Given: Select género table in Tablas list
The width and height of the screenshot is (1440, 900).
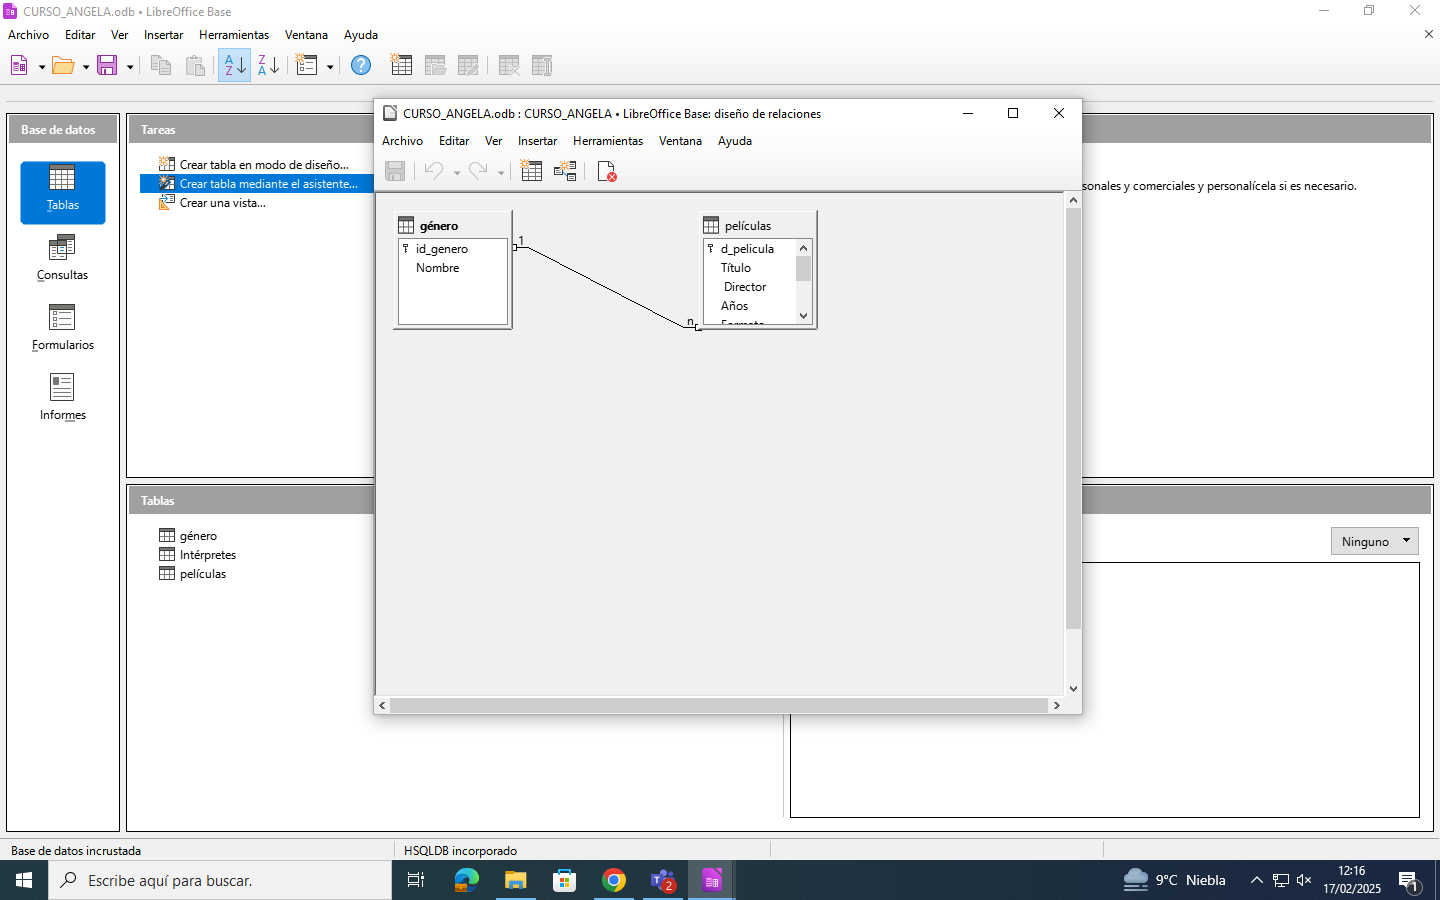Looking at the screenshot, I should (x=198, y=536).
